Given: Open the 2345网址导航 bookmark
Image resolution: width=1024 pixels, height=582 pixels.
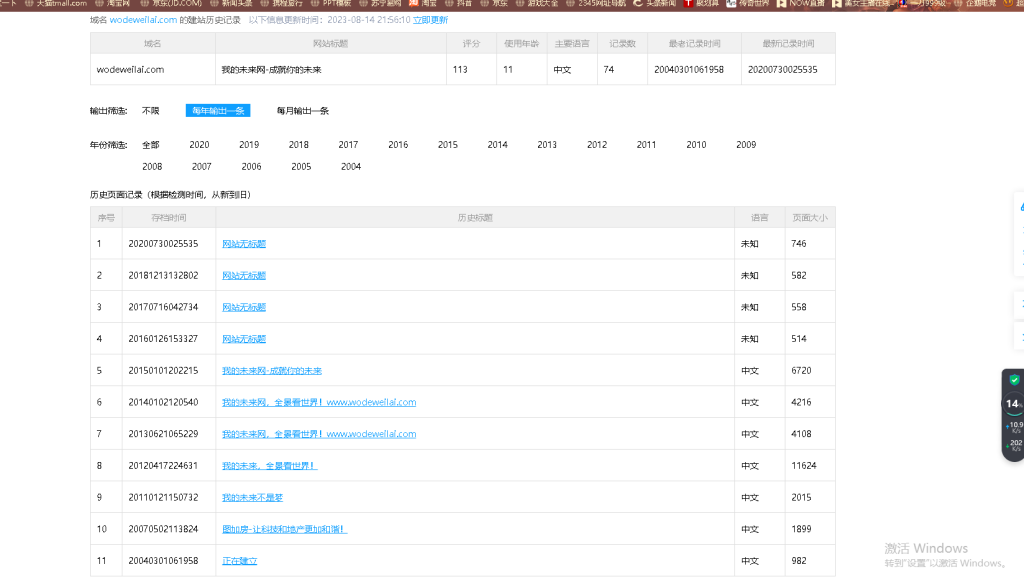Looking at the screenshot, I should pos(597,3).
